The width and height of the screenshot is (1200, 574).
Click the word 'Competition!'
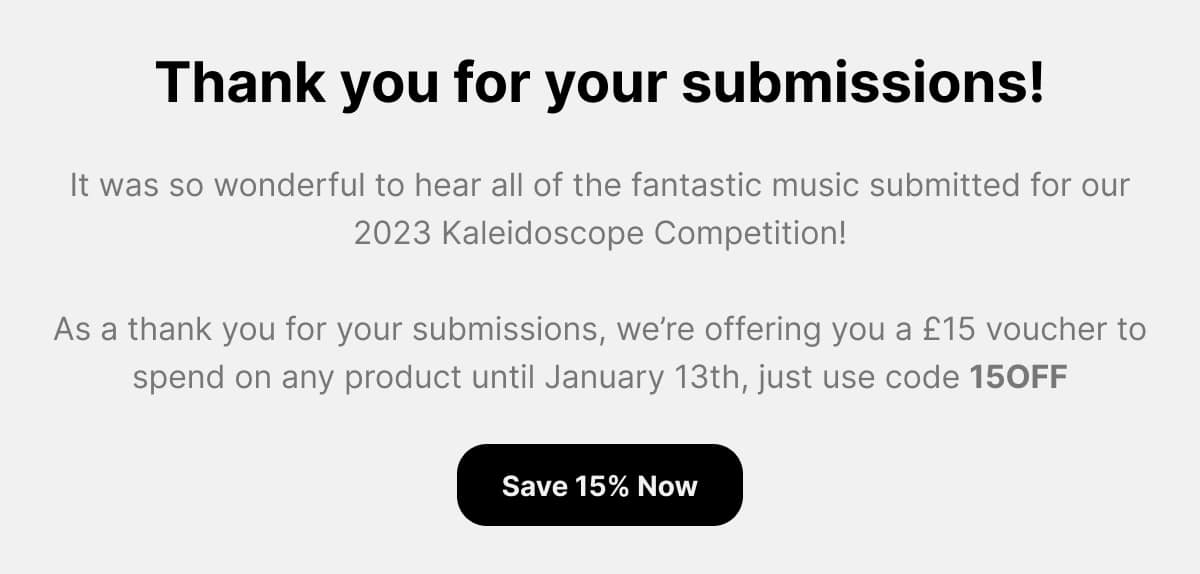tap(748, 235)
